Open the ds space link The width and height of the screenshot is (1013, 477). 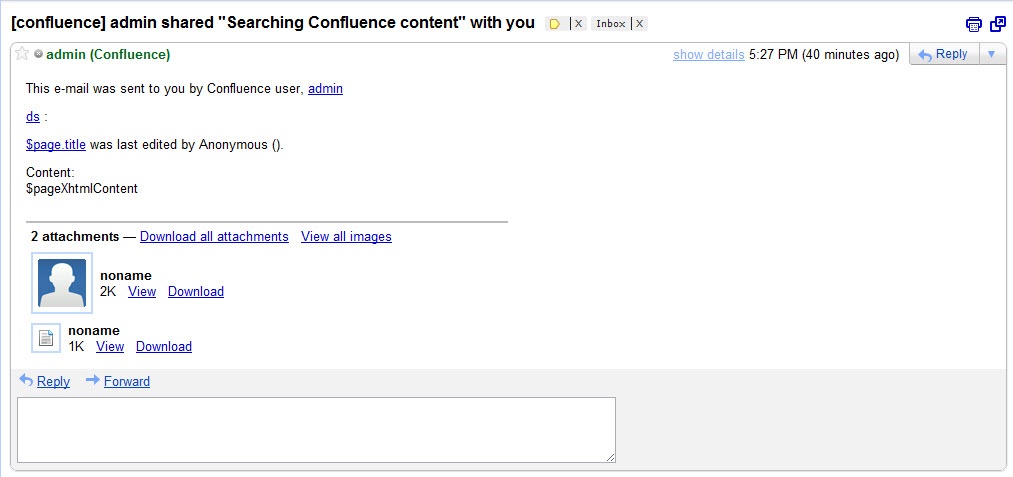(x=33, y=117)
